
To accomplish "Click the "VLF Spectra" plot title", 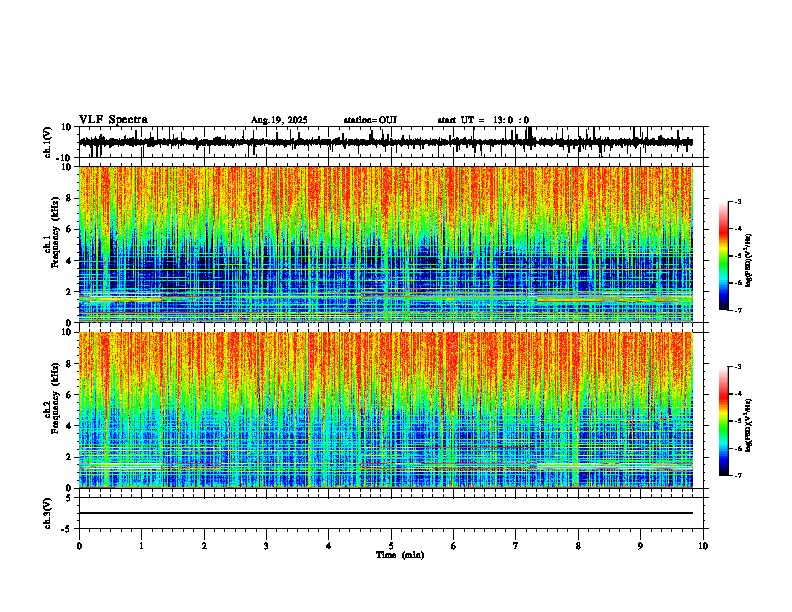I will point(113,120).
